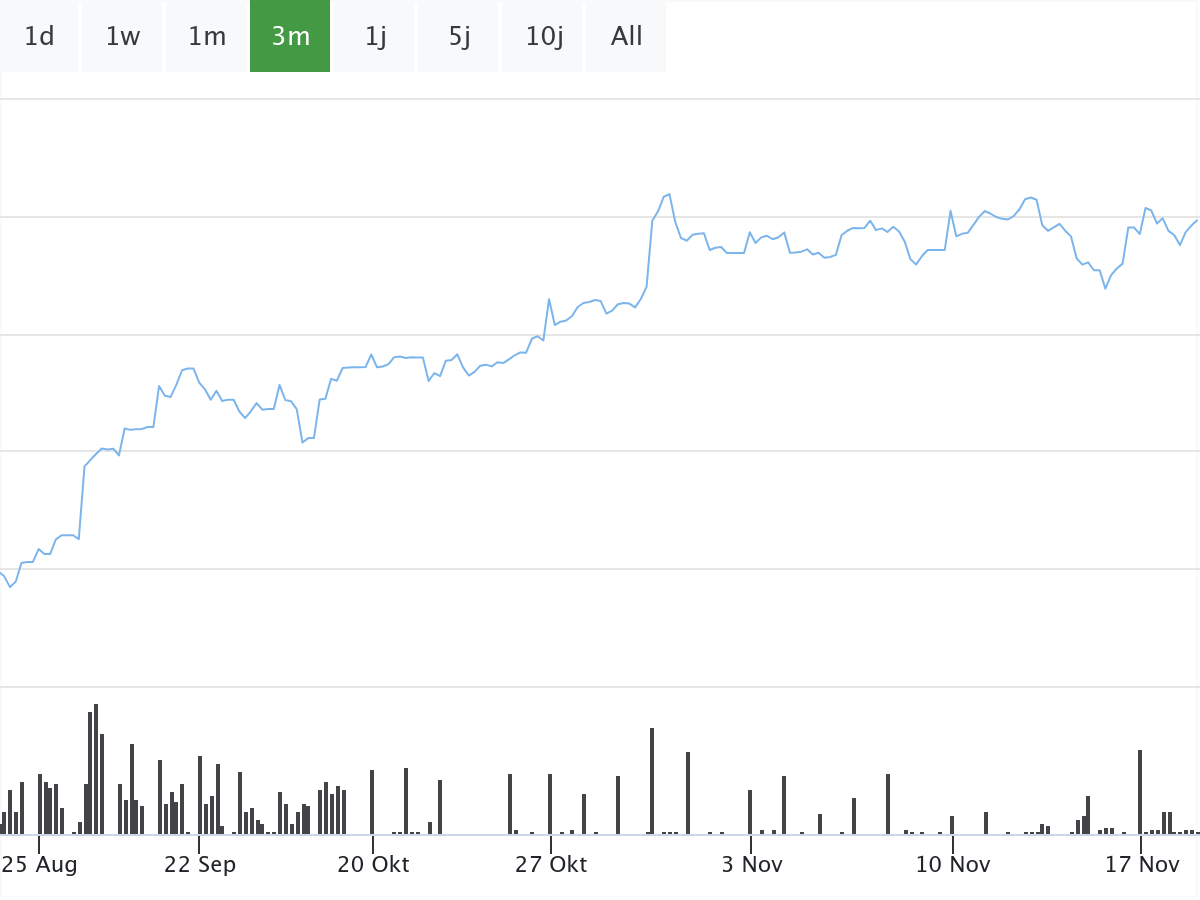
Task: Click the tall volume bar between 27 Okt and 3 Nov
Action: pyautogui.click(x=652, y=781)
